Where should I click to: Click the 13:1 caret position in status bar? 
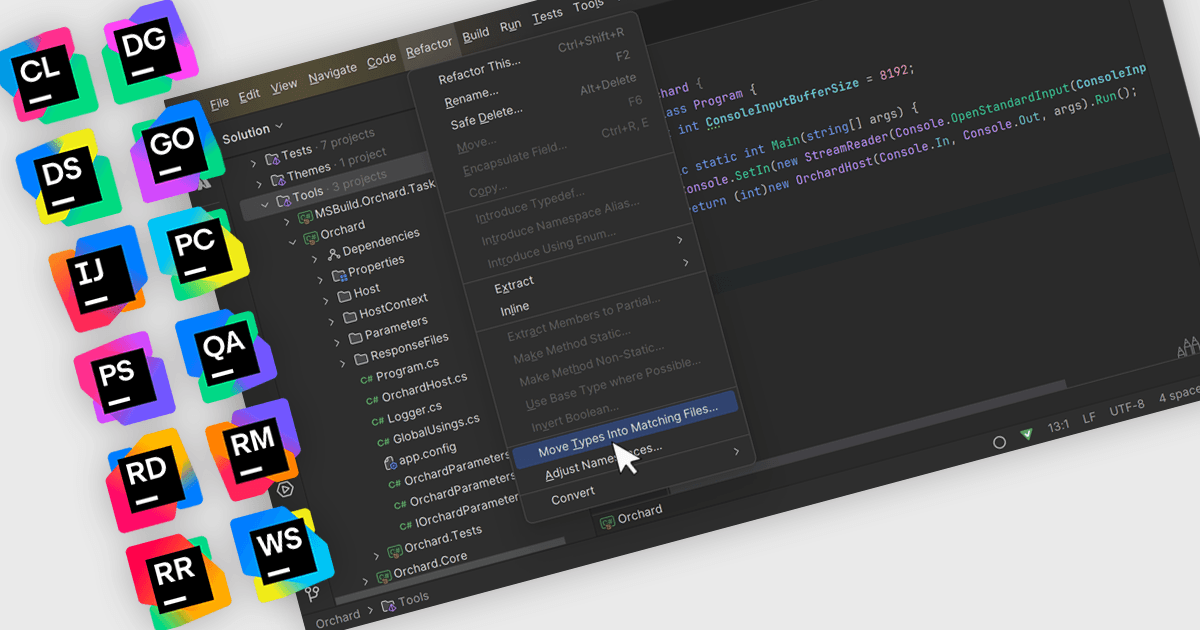point(1059,427)
